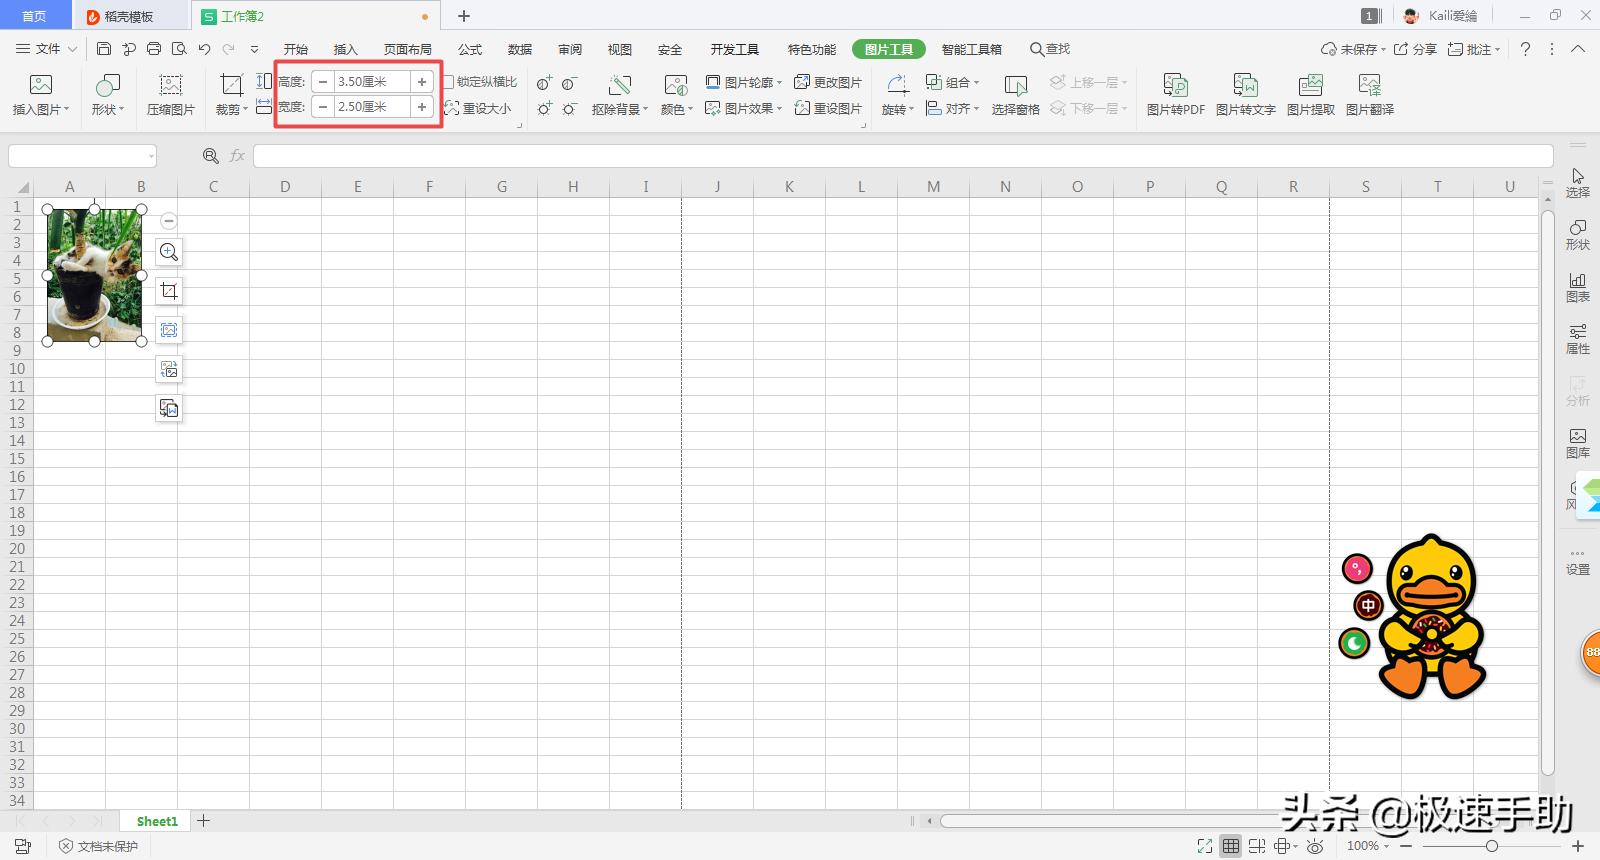Image resolution: width=1600 pixels, height=860 pixels.
Task: Open Picture Translate (图片翻译) tool
Action: tap(1369, 94)
